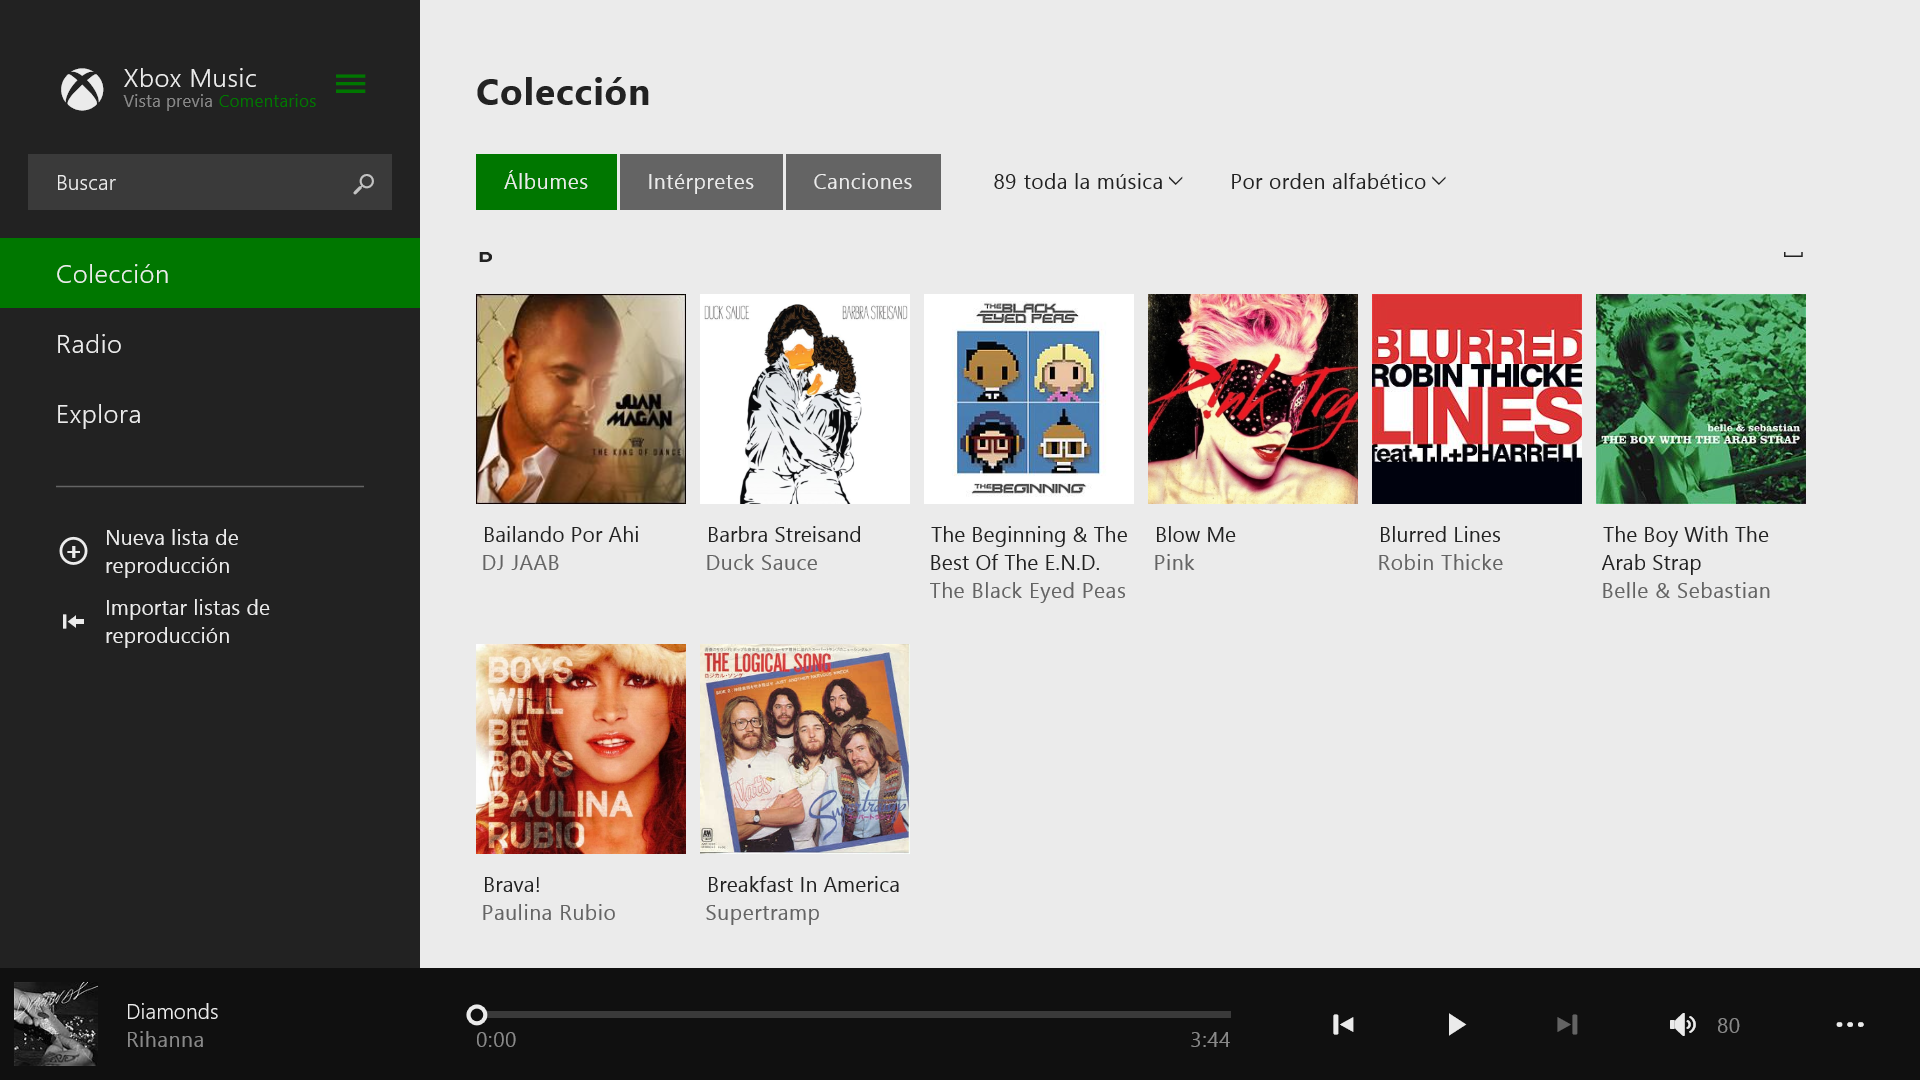Click the search magnifier icon
This screenshot has width=1920, height=1080.
pos(363,183)
